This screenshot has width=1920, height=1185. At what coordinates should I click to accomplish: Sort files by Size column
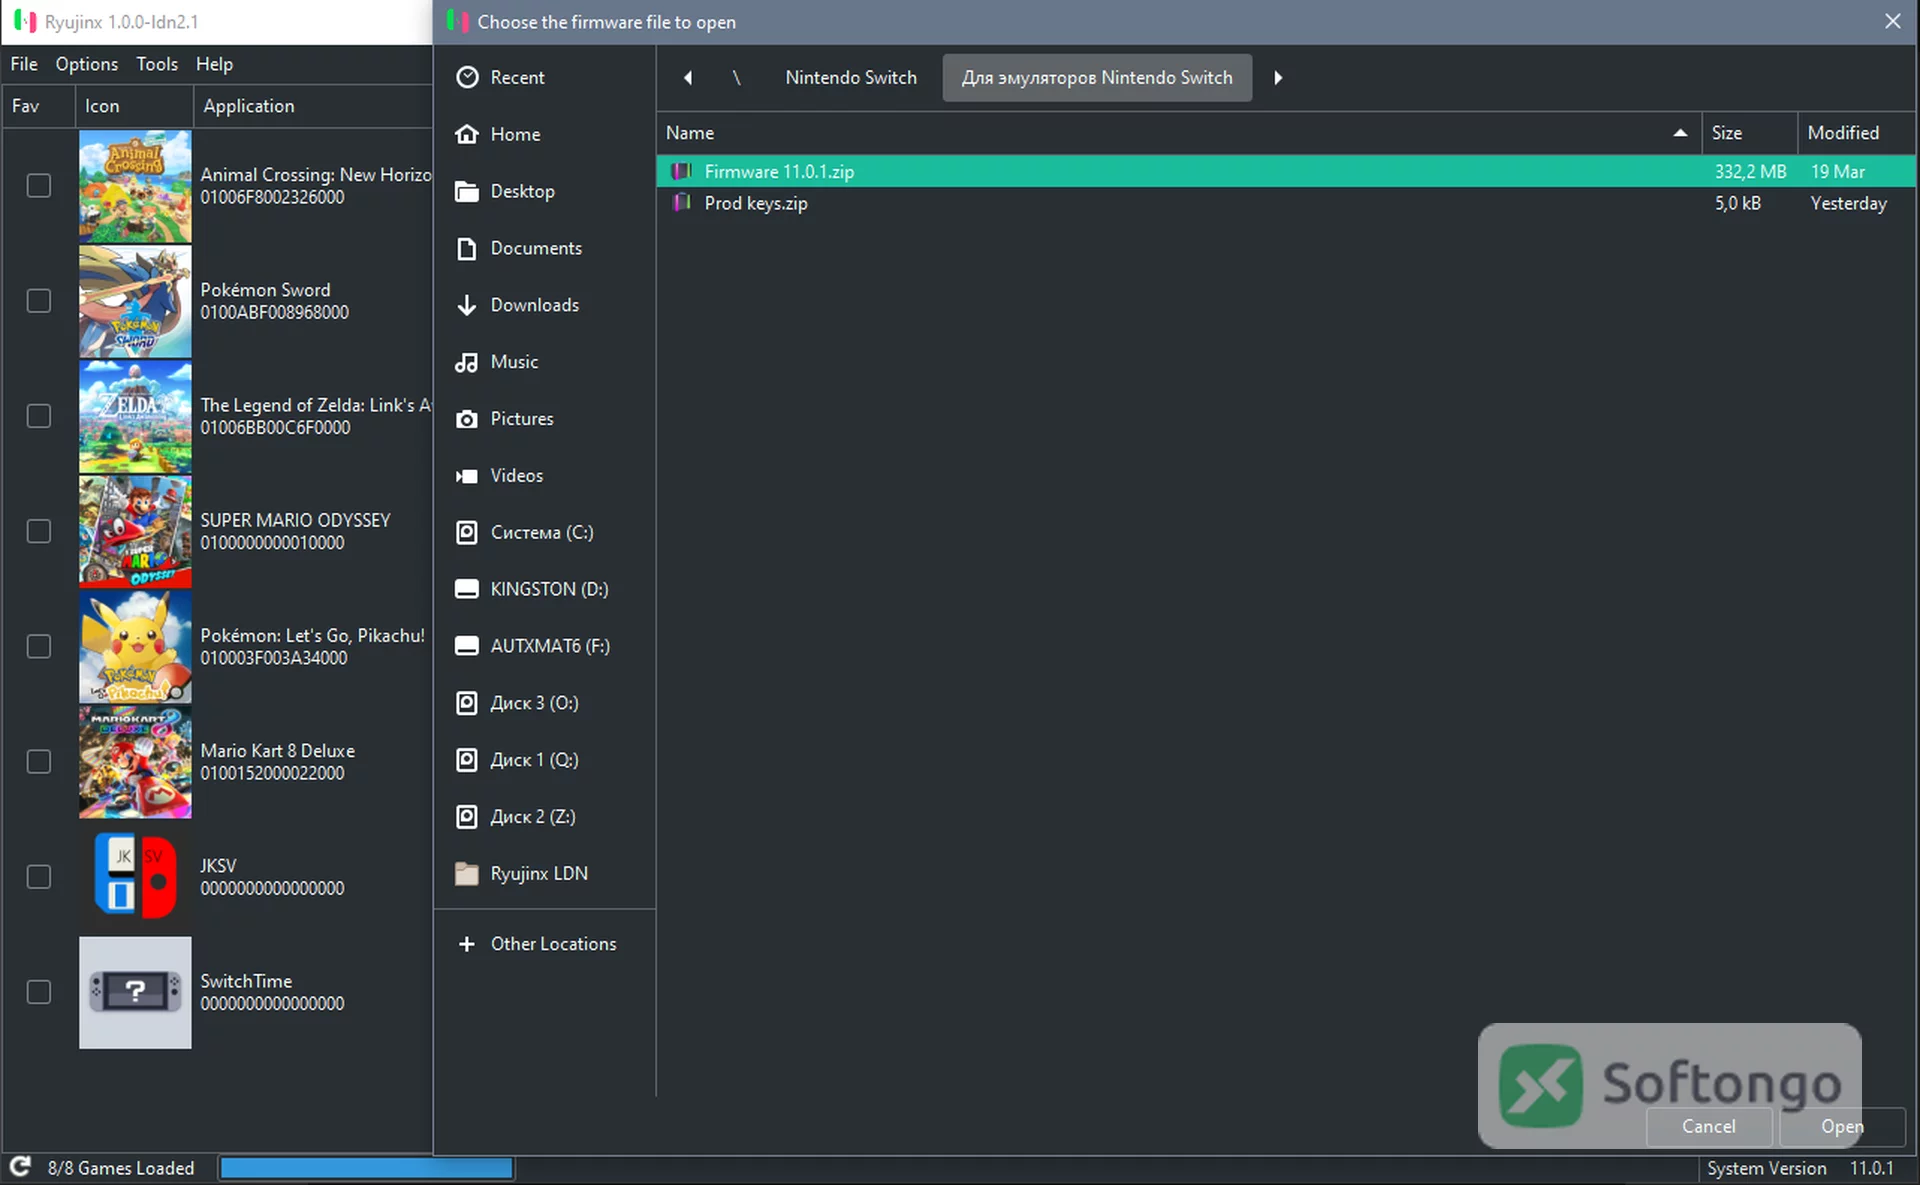click(x=1749, y=133)
